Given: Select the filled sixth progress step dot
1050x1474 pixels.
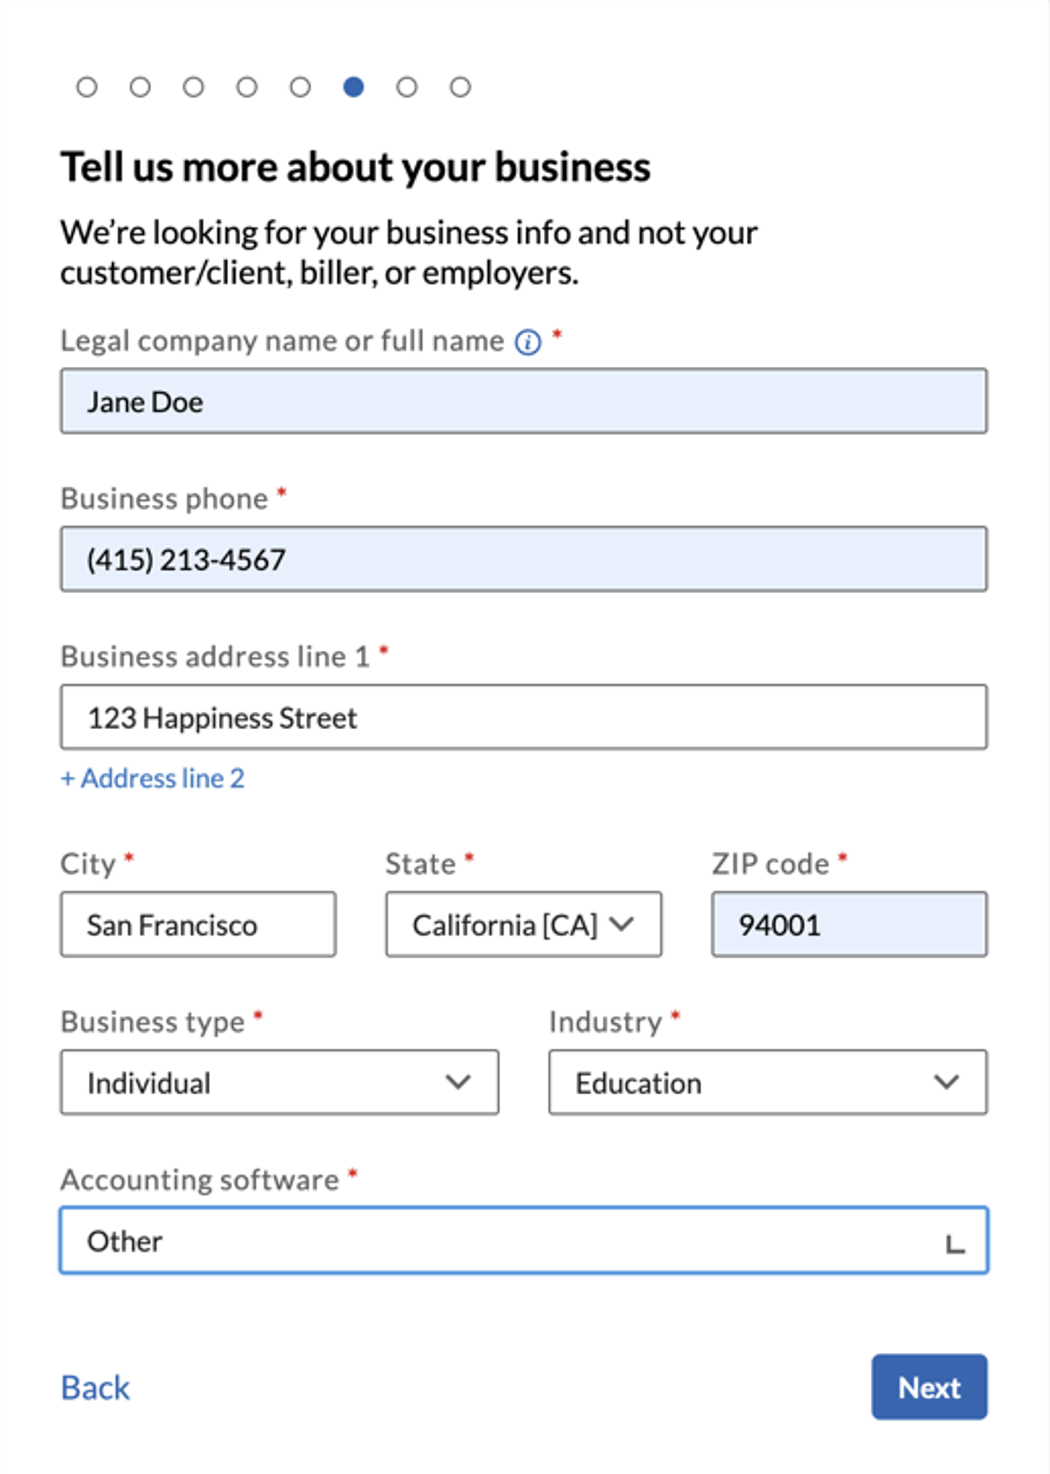Looking at the screenshot, I should pyautogui.click(x=352, y=87).
